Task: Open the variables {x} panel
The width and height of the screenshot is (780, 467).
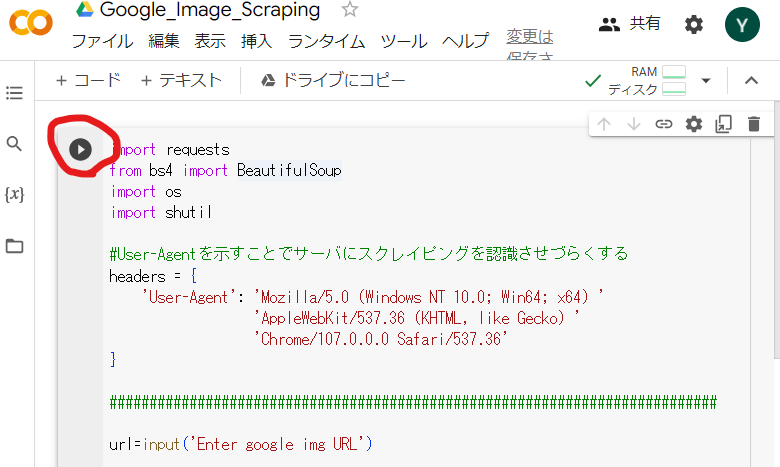Action: (14, 194)
